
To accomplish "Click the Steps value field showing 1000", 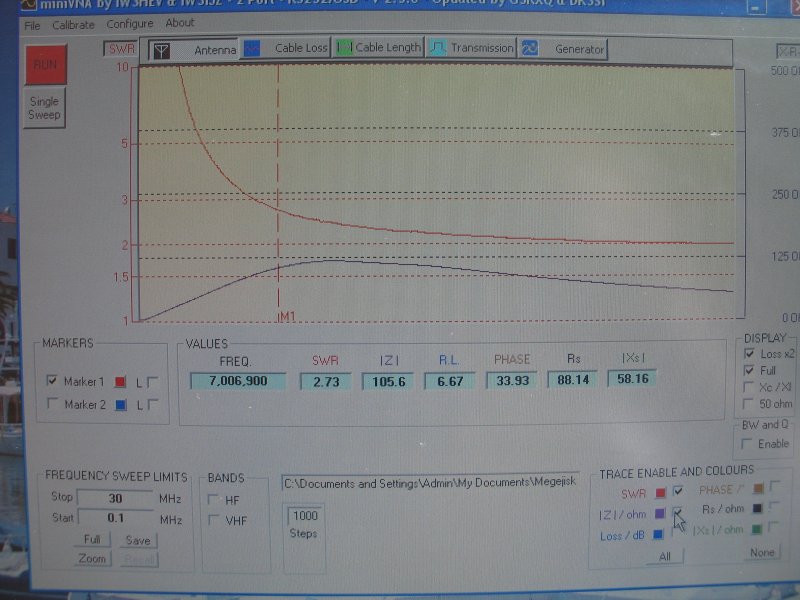I will [x=305, y=516].
